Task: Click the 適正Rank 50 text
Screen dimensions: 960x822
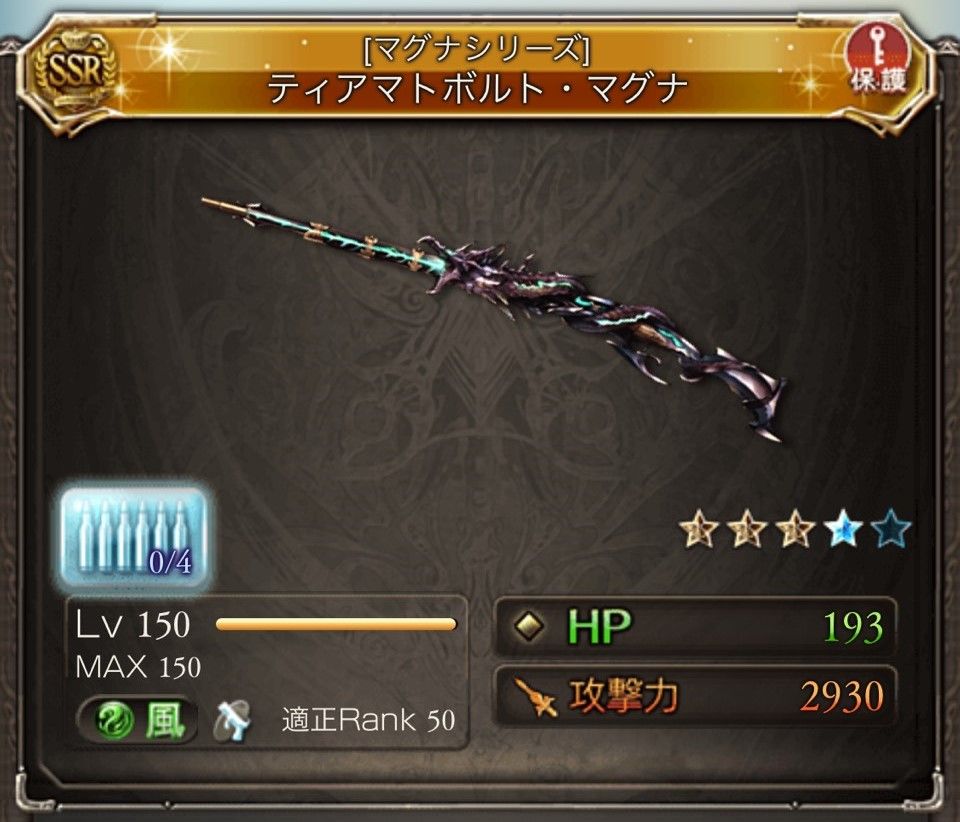Action: (x=368, y=720)
